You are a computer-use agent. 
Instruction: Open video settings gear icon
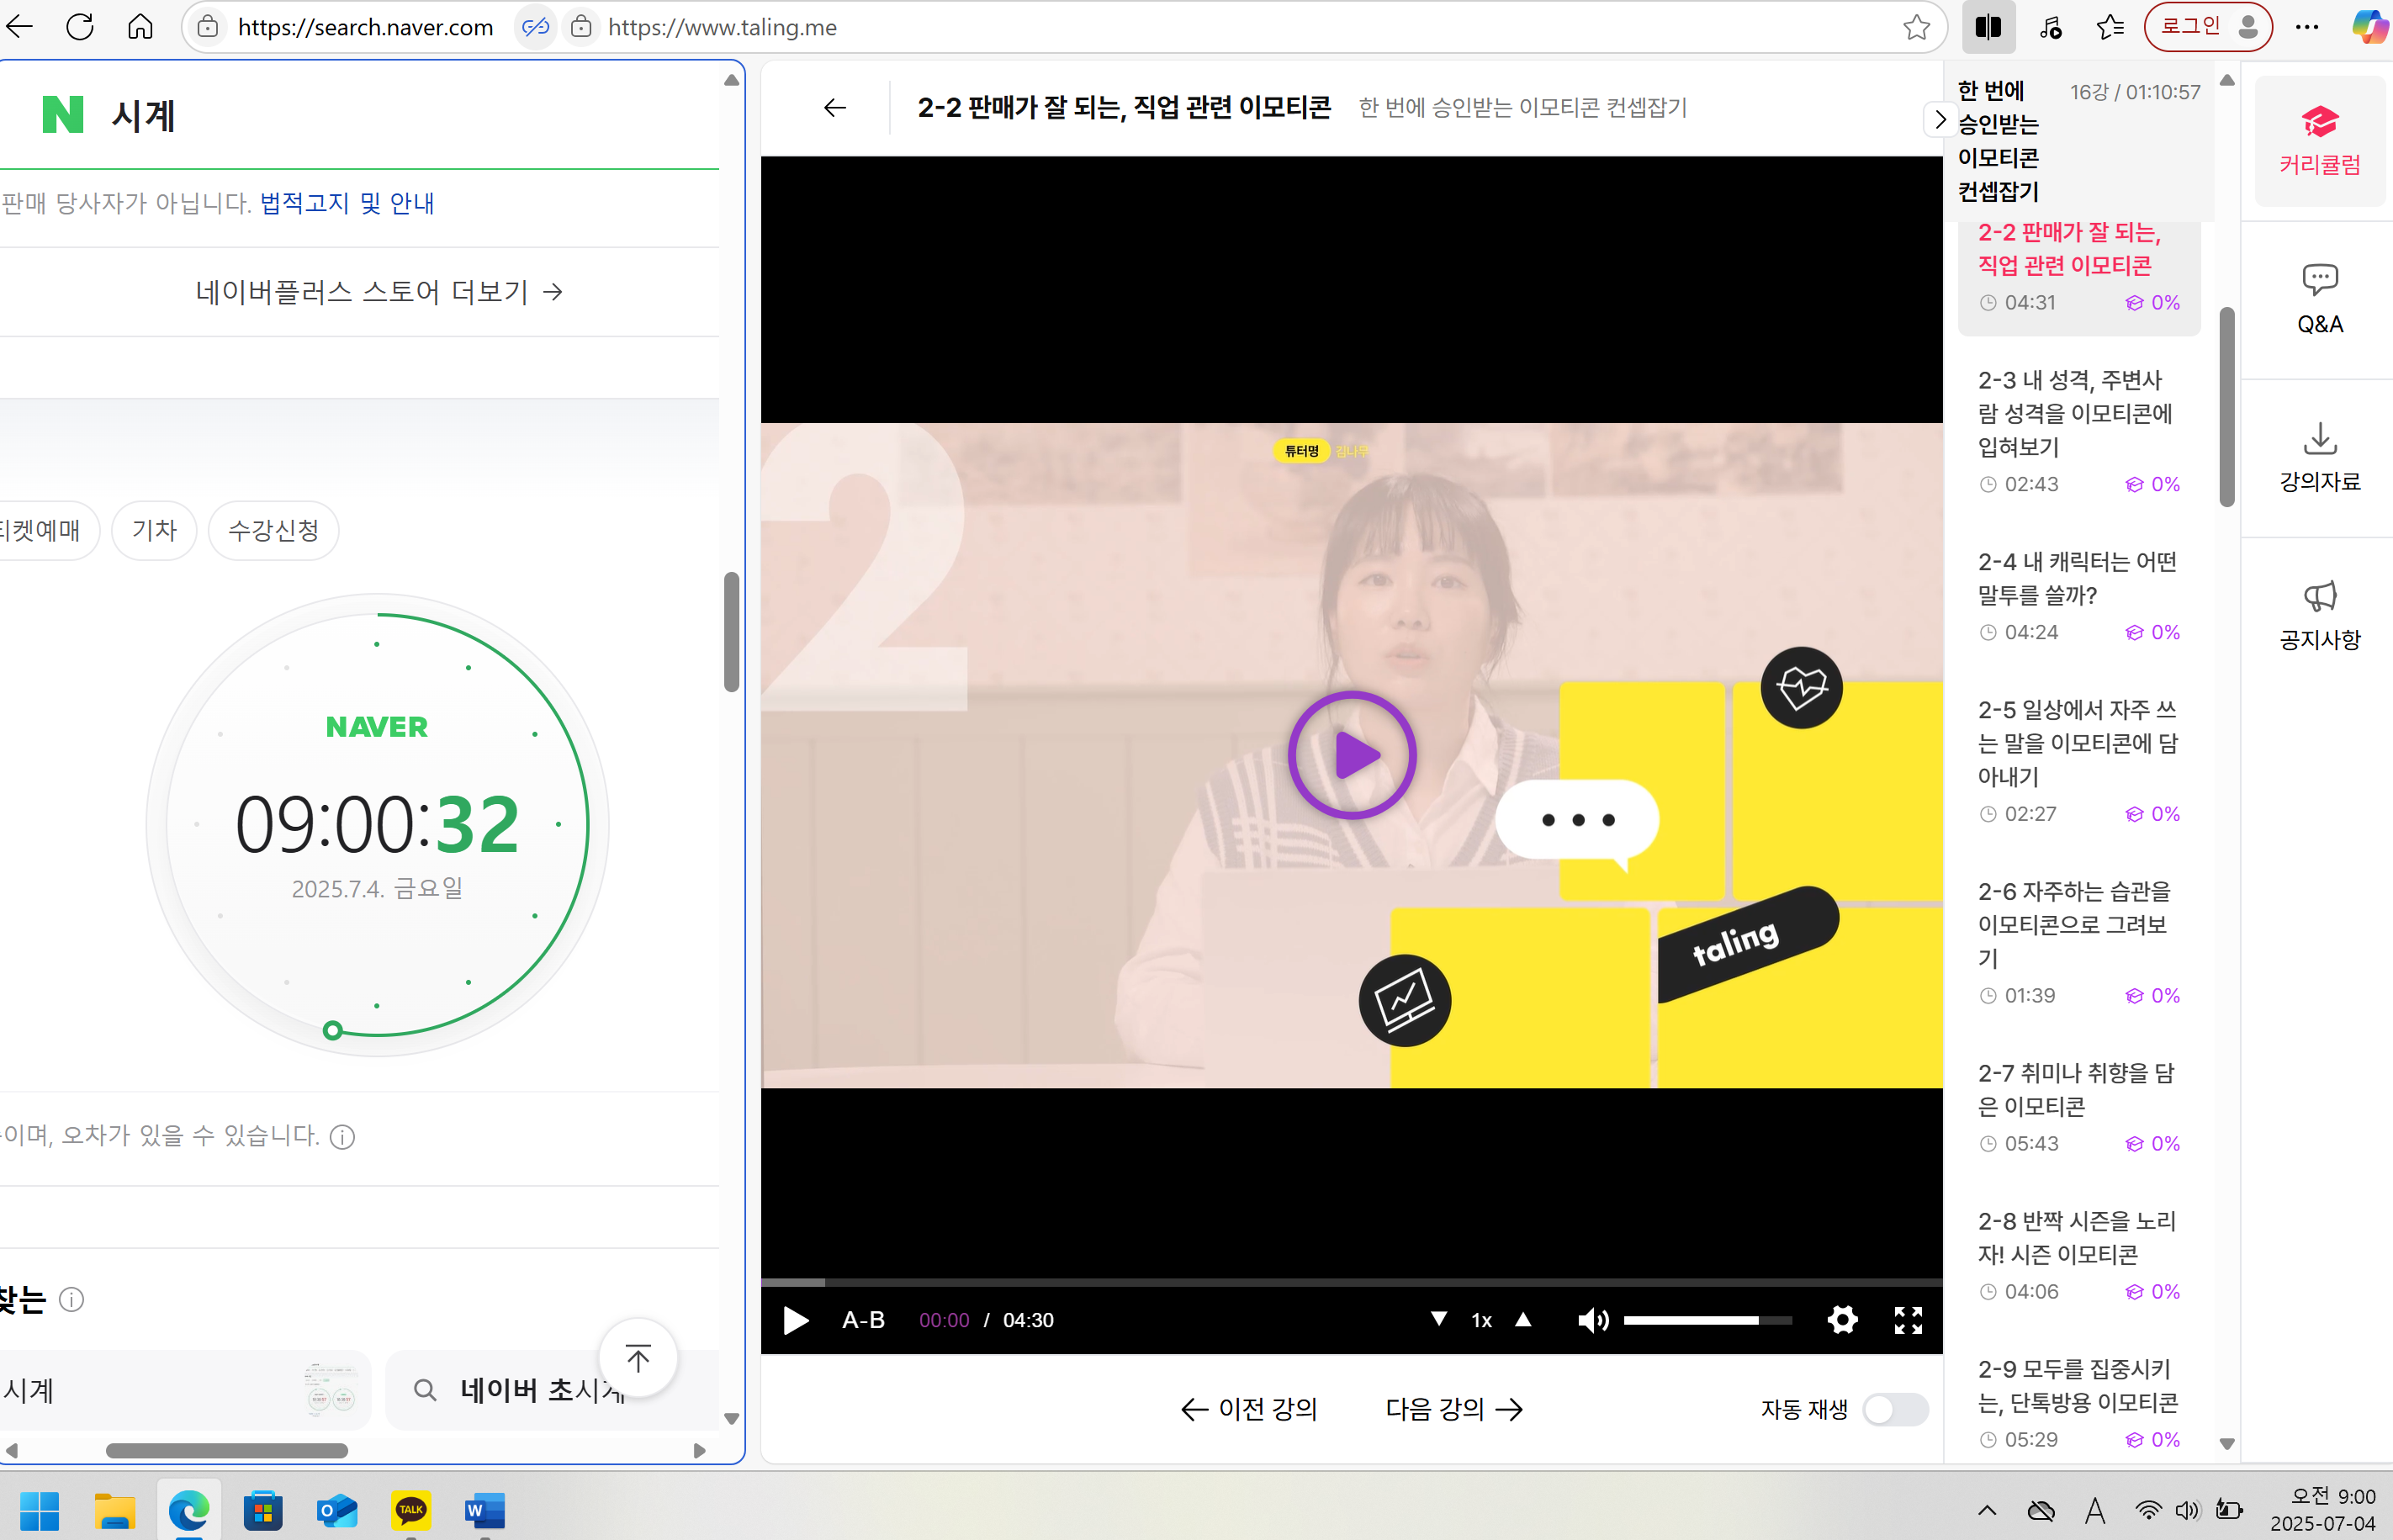1842,1320
